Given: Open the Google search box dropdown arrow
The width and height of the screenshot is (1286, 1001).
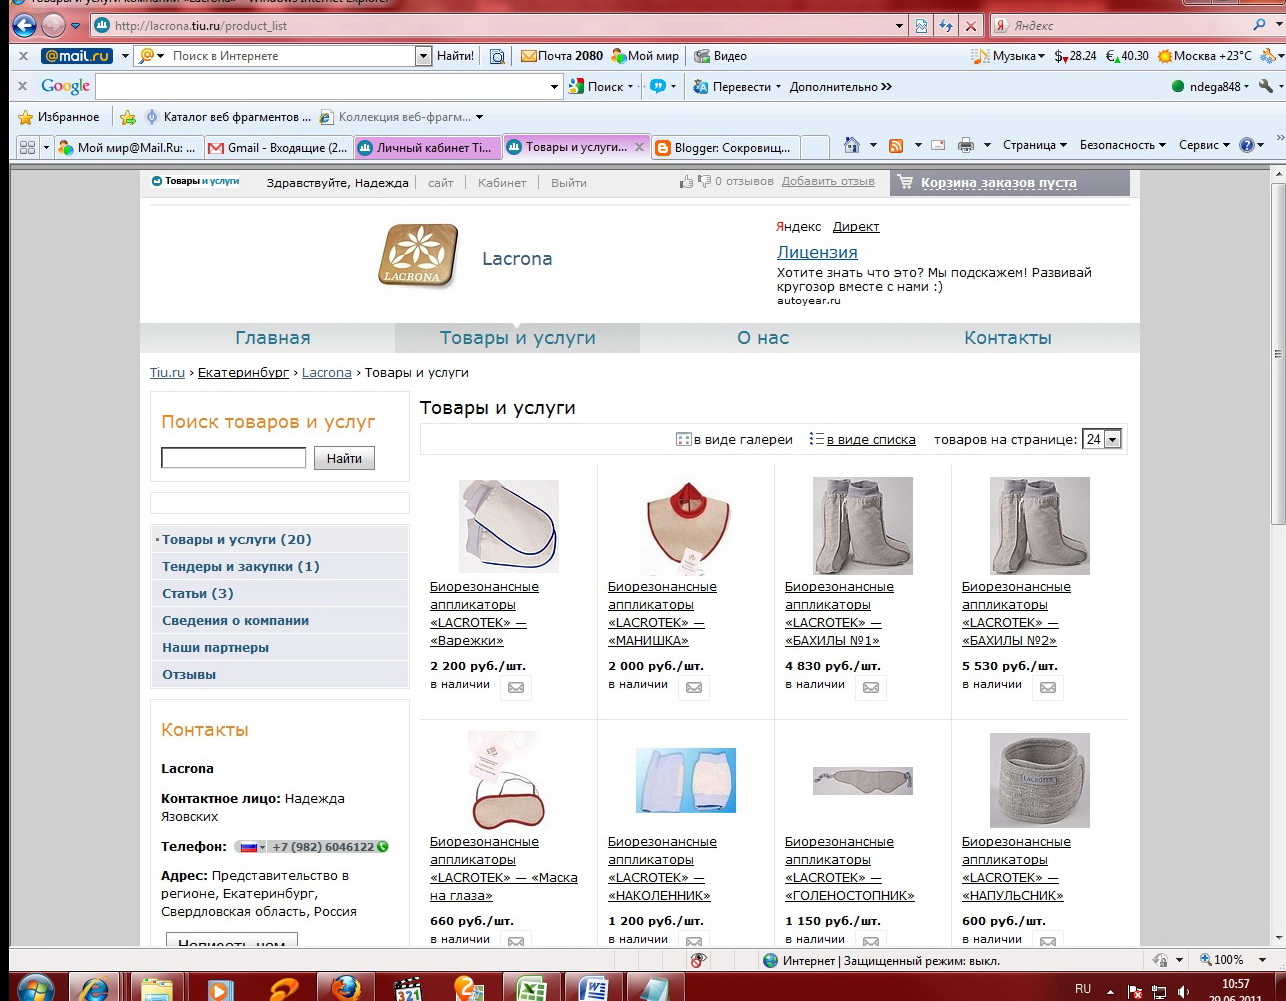Looking at the screenshot, I should tap(555, 87).
